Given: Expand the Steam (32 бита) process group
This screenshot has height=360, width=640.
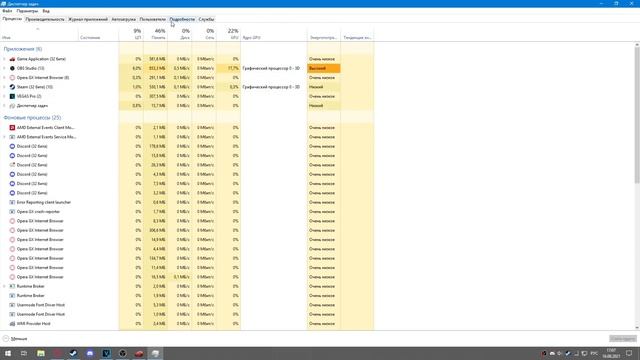Looking at the screenshot, I should 4,87.
